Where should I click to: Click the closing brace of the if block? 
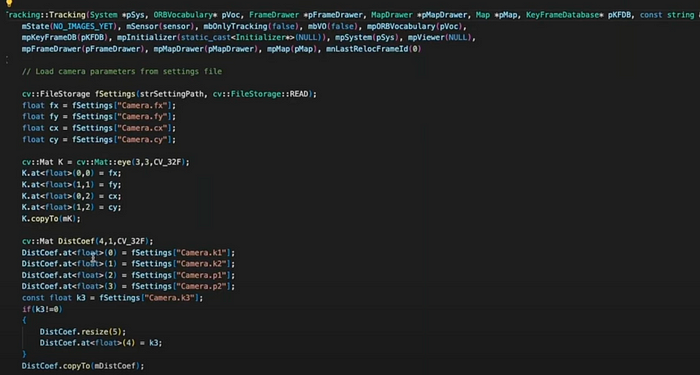(24, 354)
